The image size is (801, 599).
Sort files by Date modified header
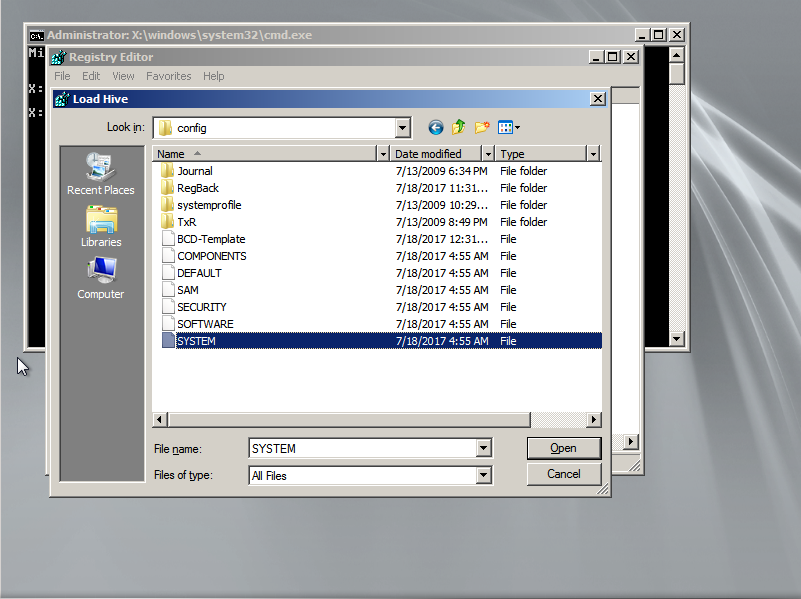436,154
